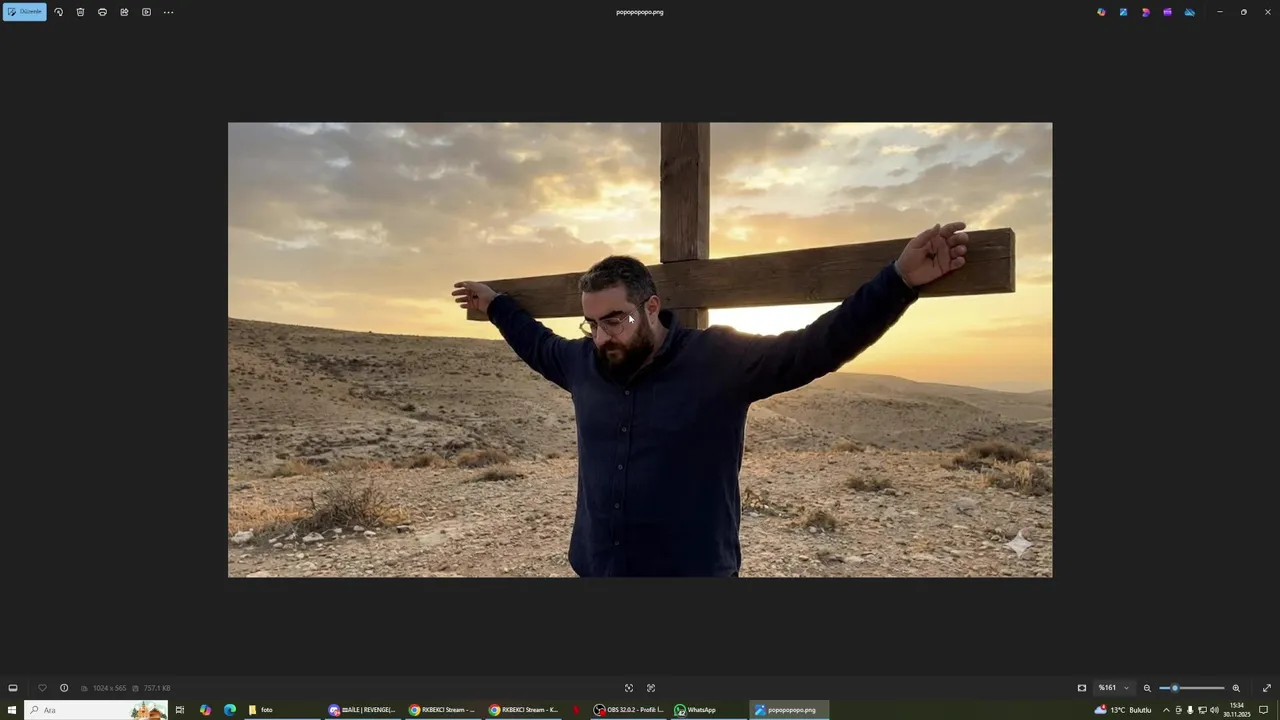
Task: Click the colorful Designer icon at top right
Action: [1101, 12]
